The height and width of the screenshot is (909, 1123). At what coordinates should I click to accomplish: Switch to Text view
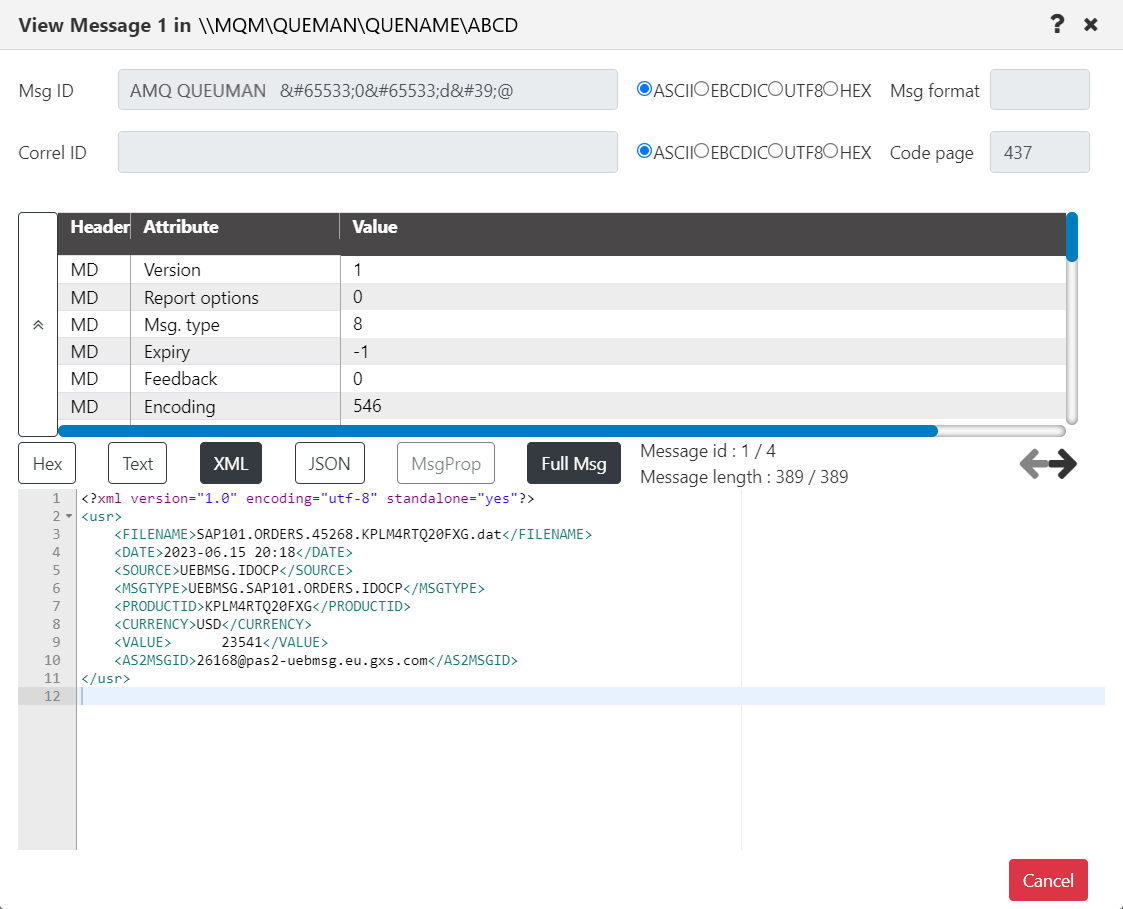tap(138, 463)
